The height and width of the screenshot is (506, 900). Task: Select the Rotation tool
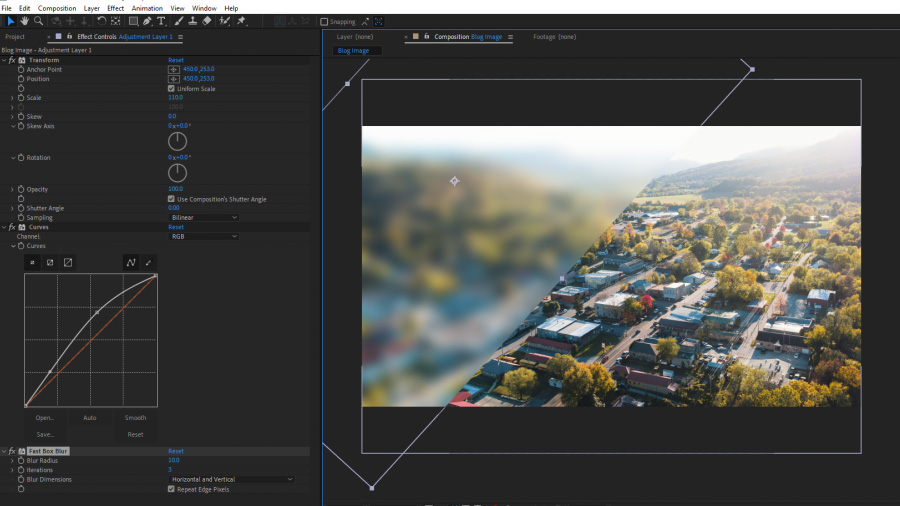click(101, 21)
